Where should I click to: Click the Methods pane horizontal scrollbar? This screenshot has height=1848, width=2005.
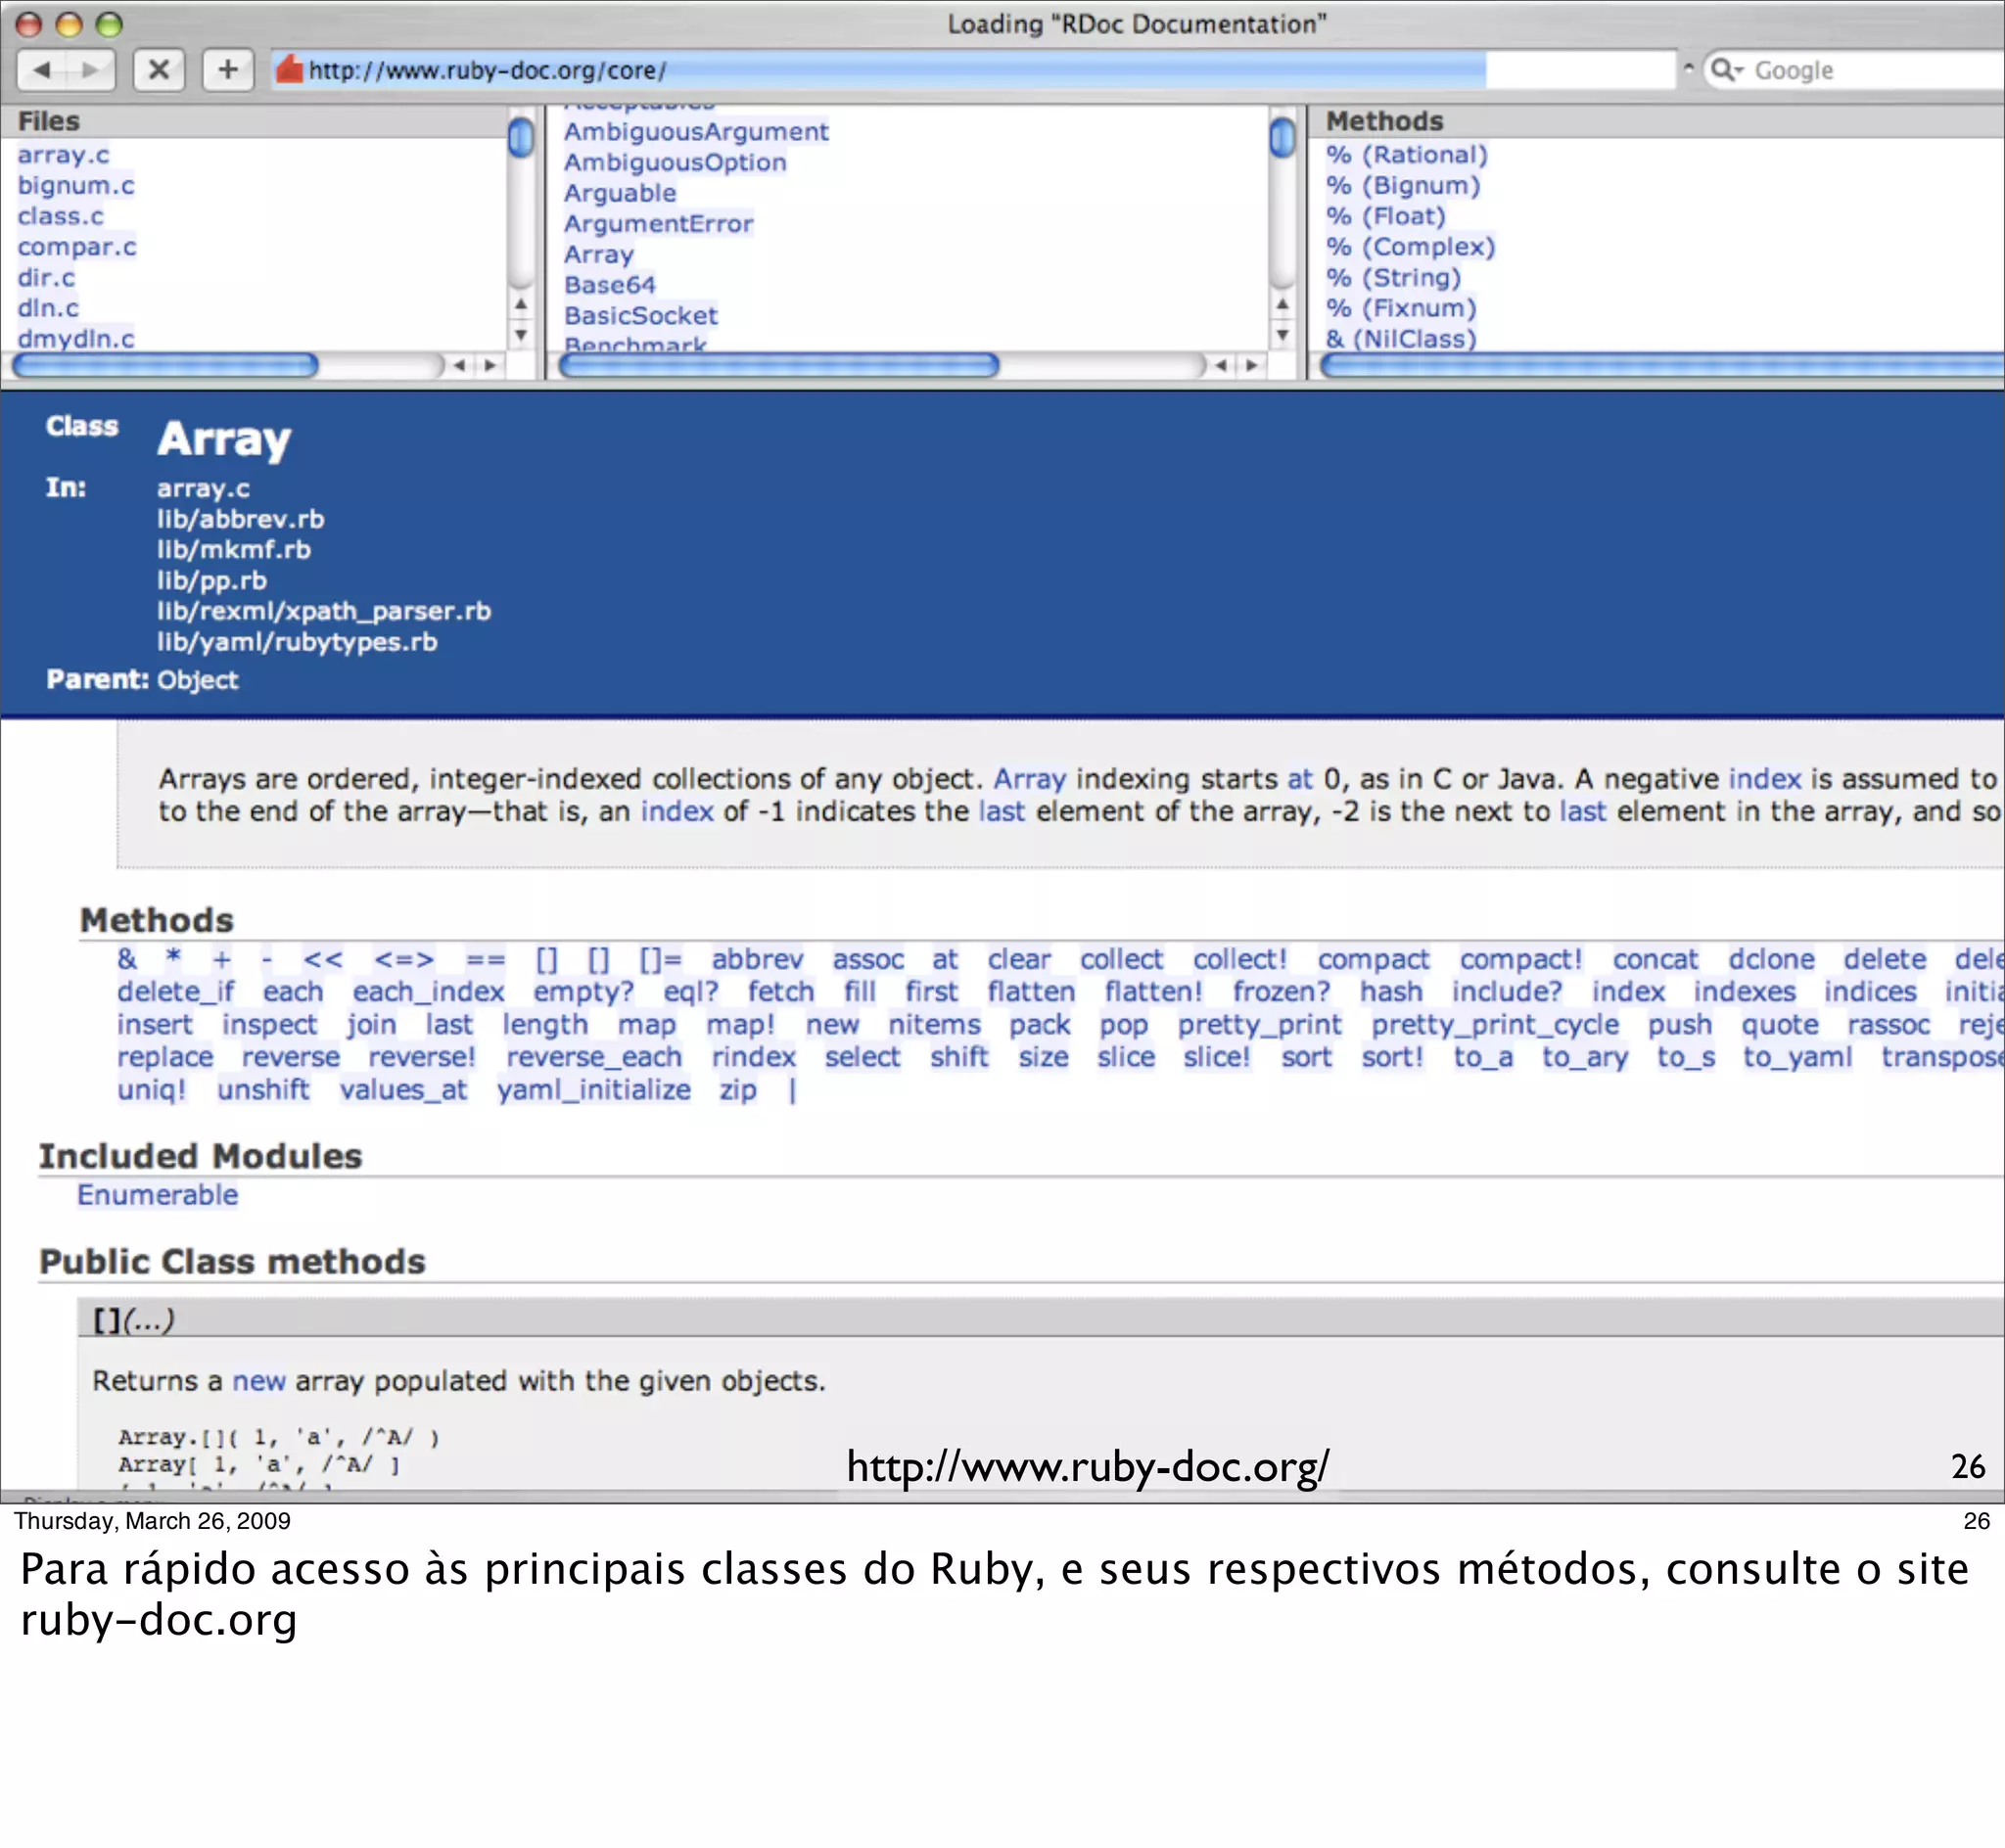point(1662,366)
